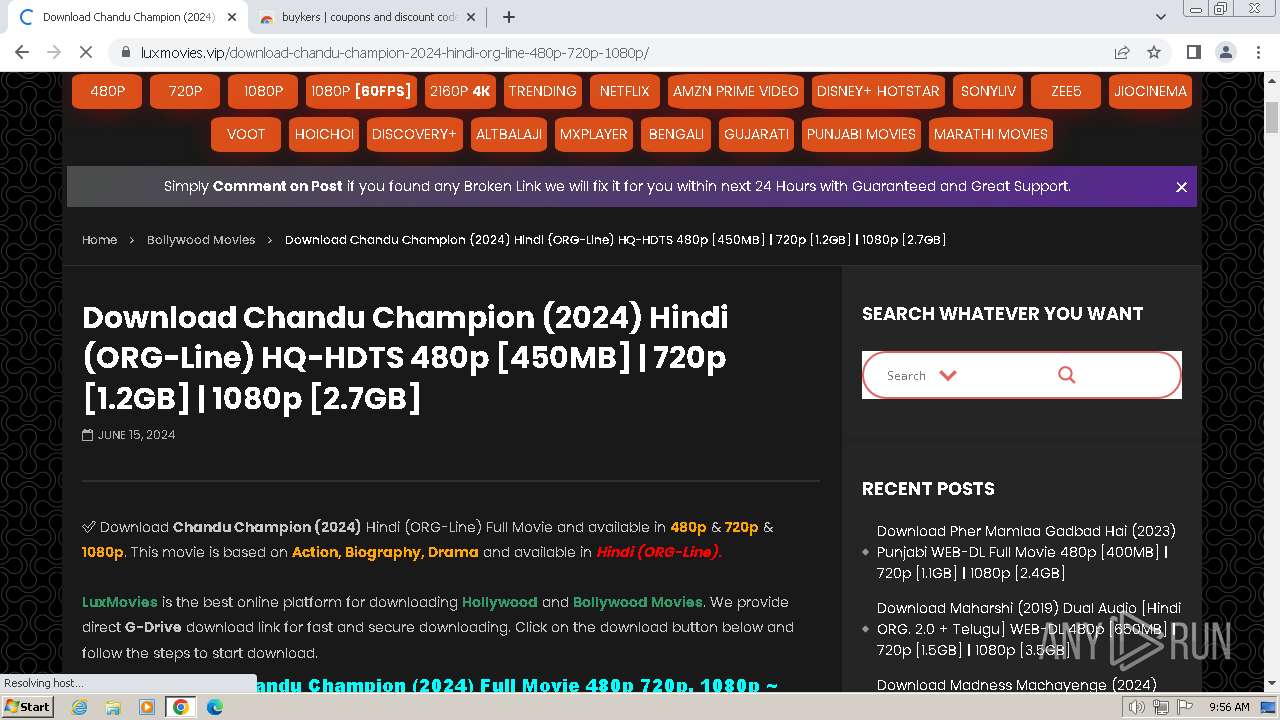Open the Chrome three-dot menu
Viewport: 1280px width, 720px height.
tap(1258, 52)
